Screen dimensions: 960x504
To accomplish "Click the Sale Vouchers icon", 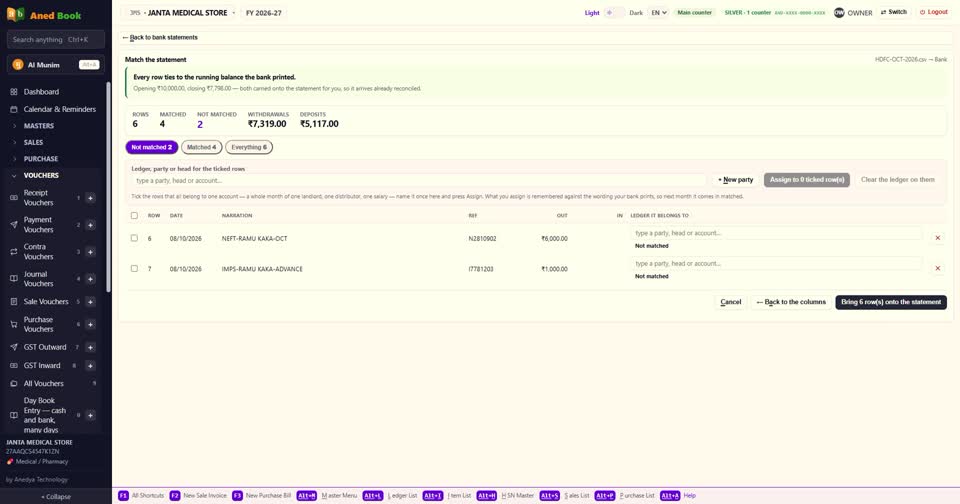I will 13,301.
